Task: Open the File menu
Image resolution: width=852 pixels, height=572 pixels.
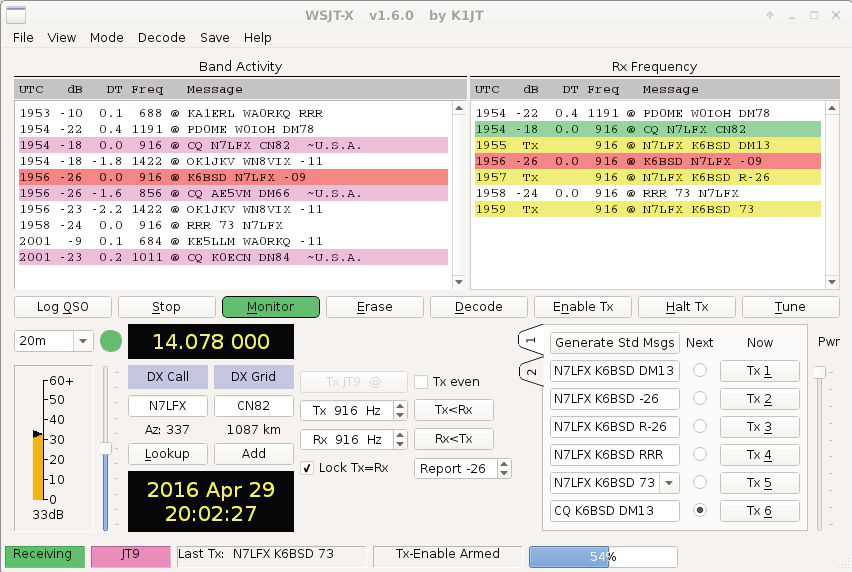Action: pos(23,37)
